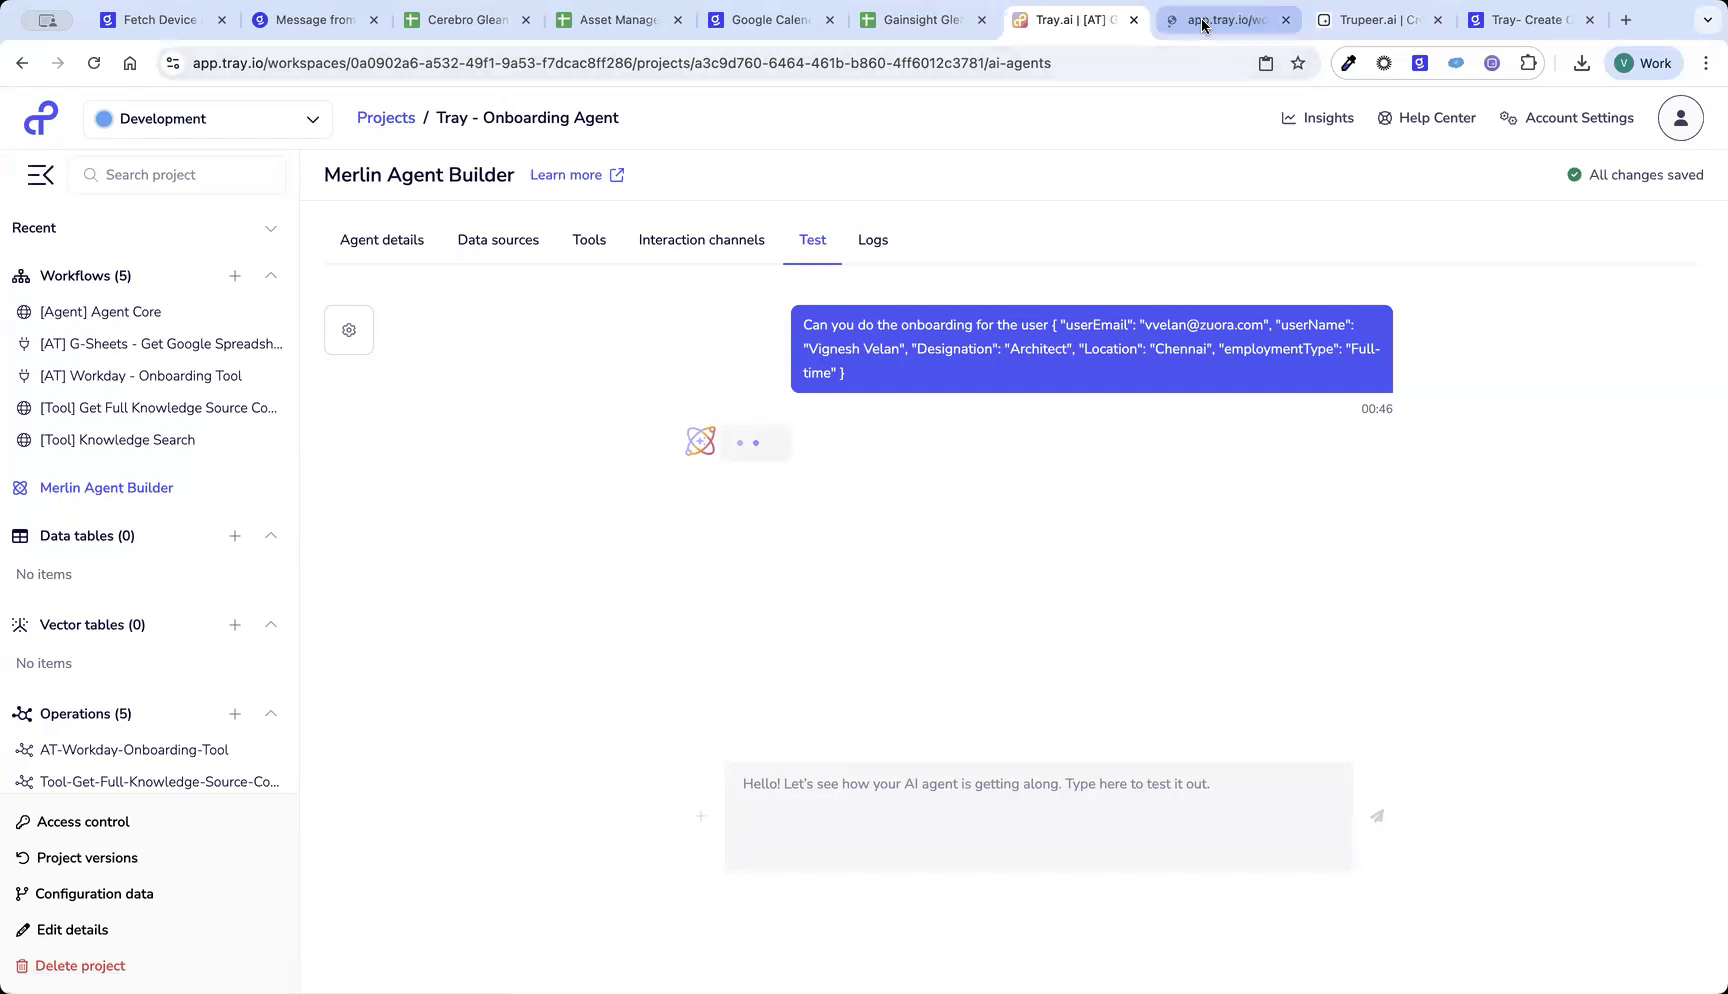The width and height of the screenshot is (1728, 994).
Task: Add a new vector table with plus icon
Action: click(235, 625)
